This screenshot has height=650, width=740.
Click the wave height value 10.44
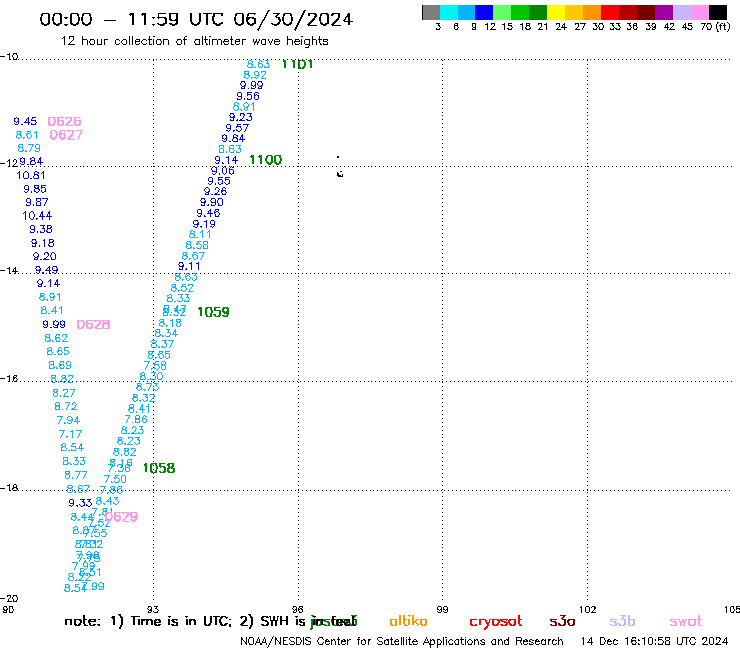[37, 216]
